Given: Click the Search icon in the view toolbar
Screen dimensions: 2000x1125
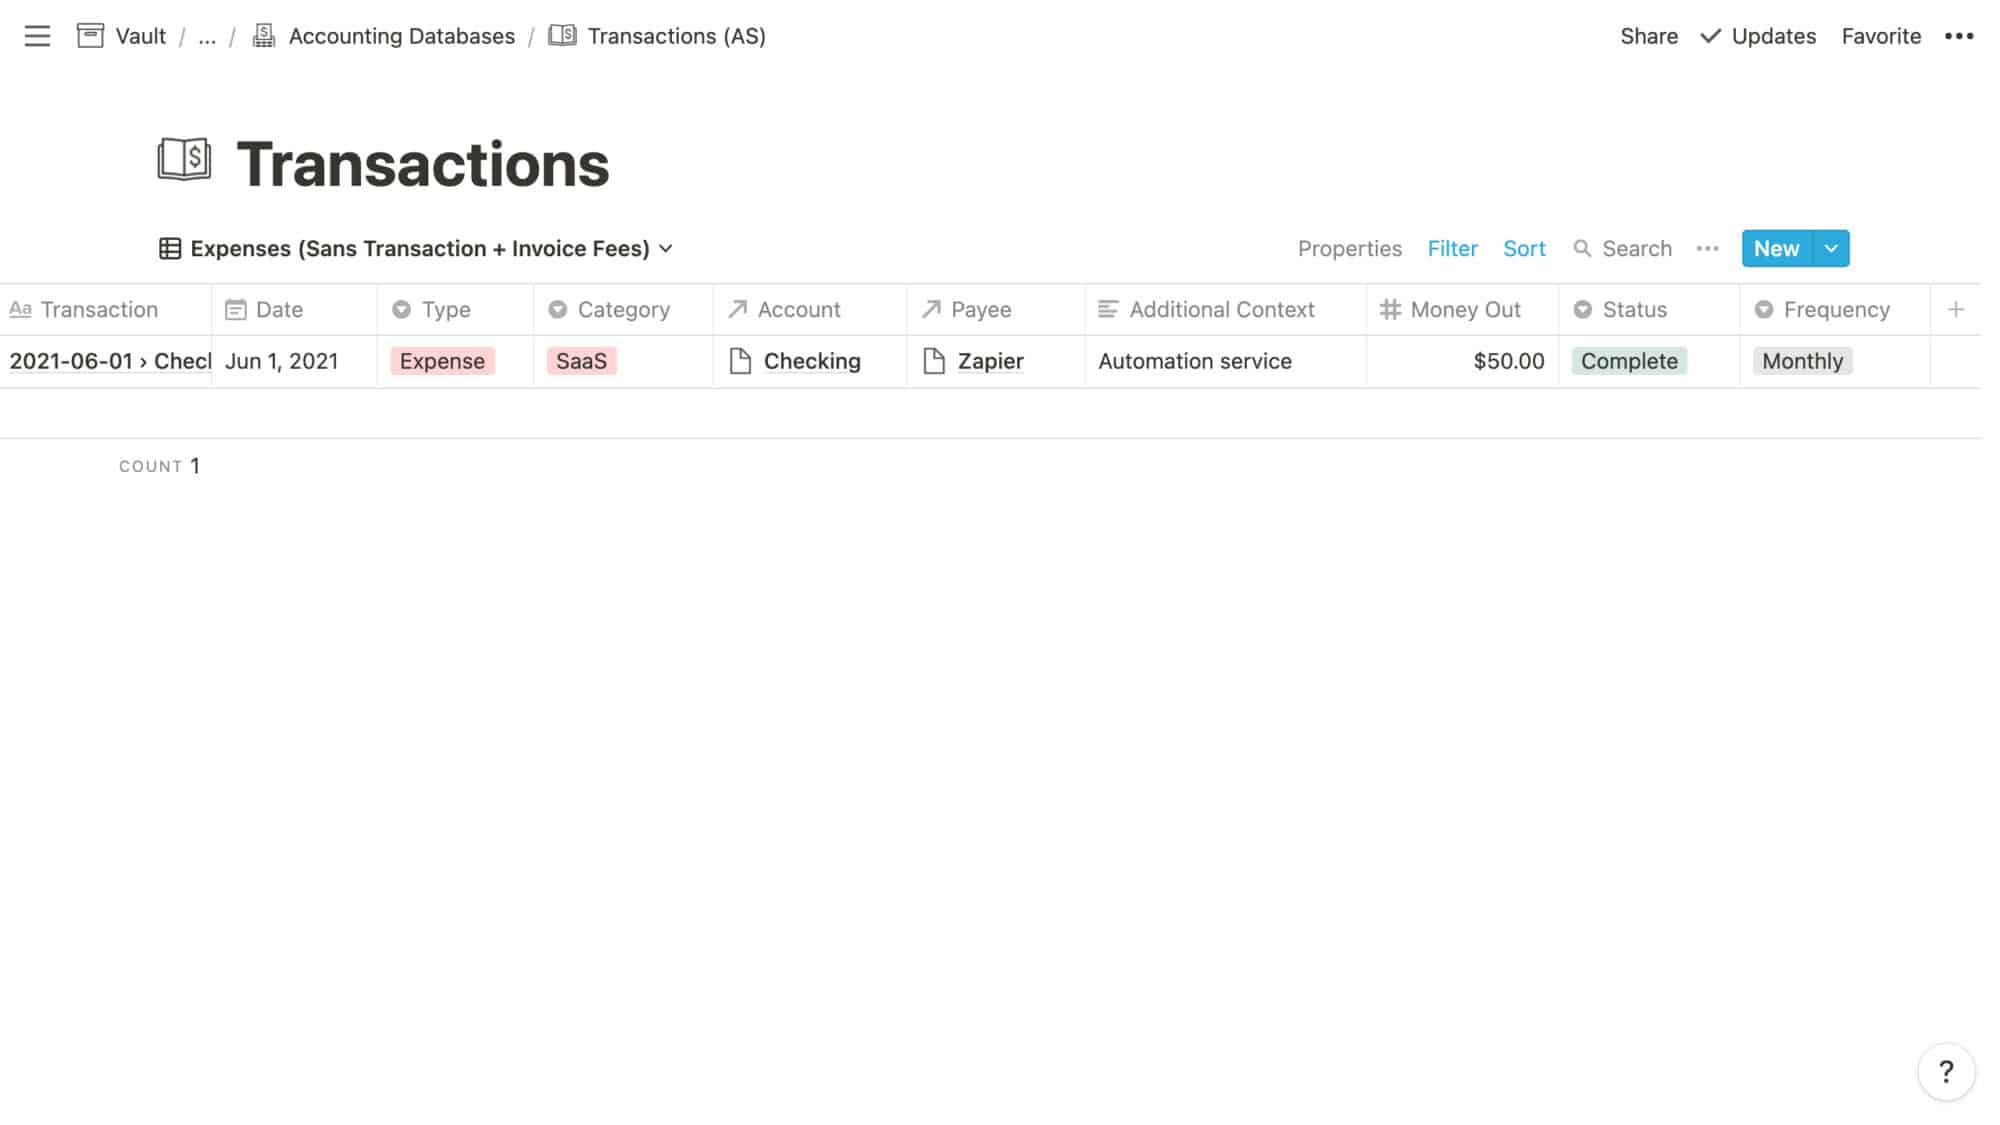Looking at the screenshot, I should (x=1584, y=248).
